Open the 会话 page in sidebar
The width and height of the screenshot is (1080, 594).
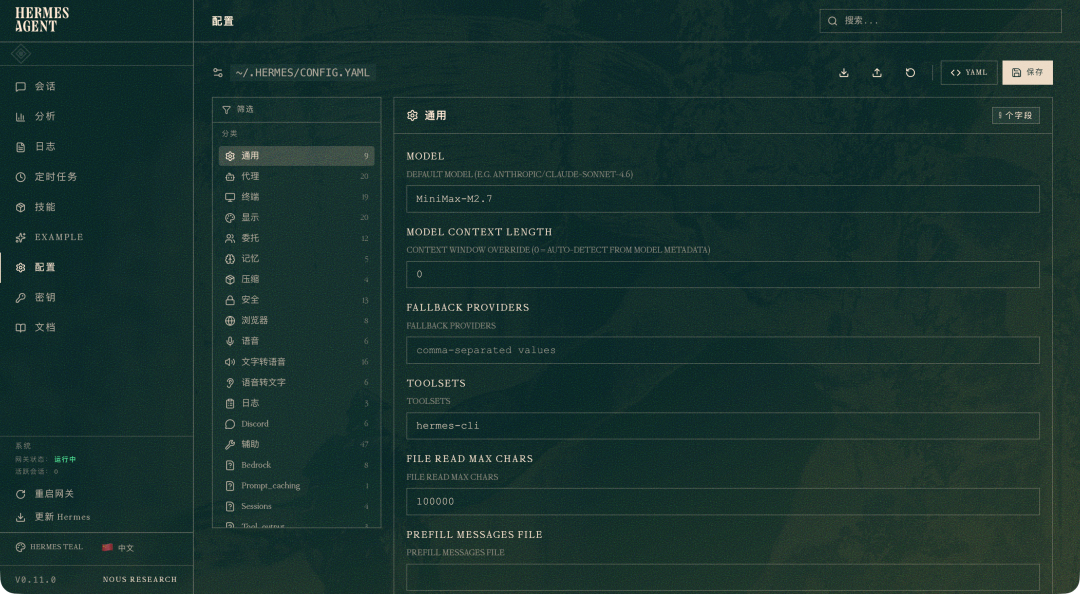pos(96,86)
